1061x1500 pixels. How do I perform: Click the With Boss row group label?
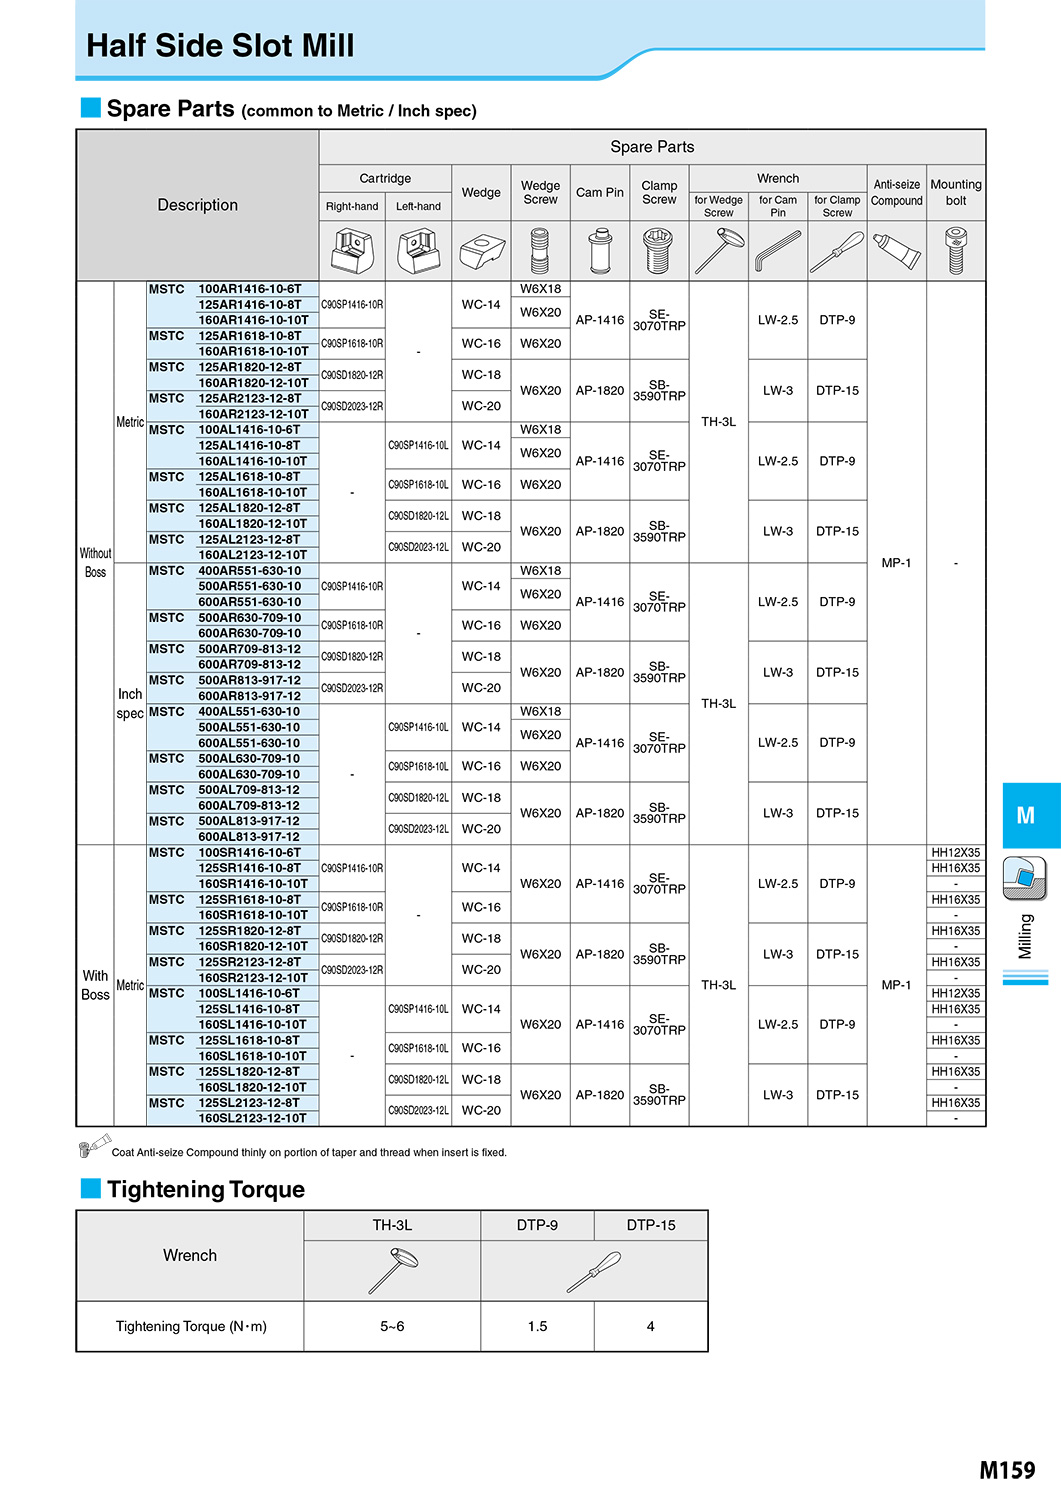click(x=95, y=985)
